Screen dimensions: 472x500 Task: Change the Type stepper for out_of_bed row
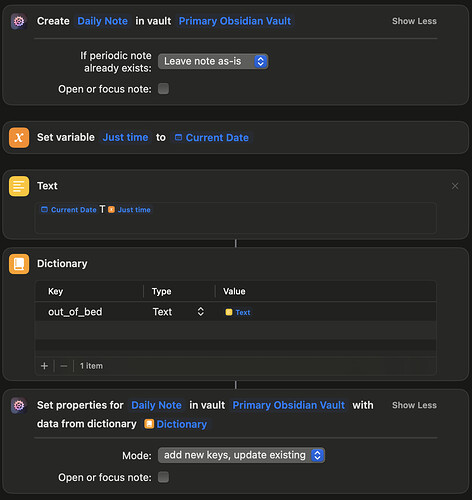pos(201,312)
